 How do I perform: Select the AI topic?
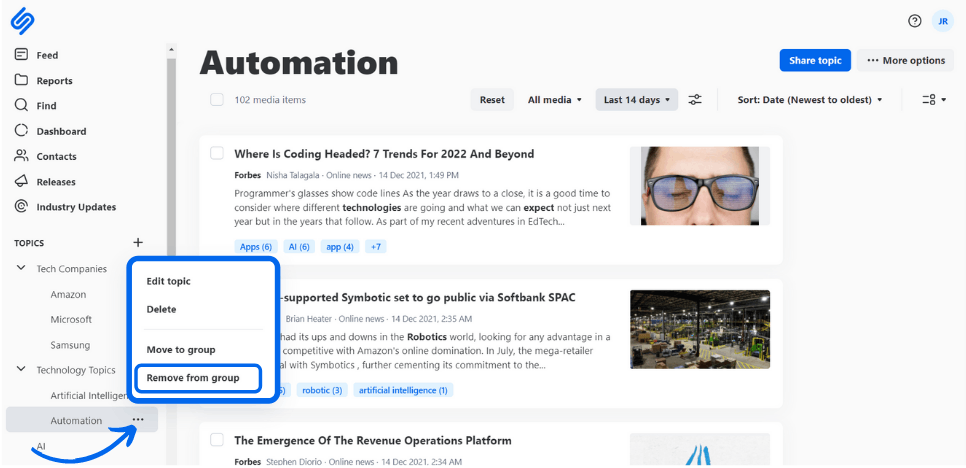click(41, 446)
